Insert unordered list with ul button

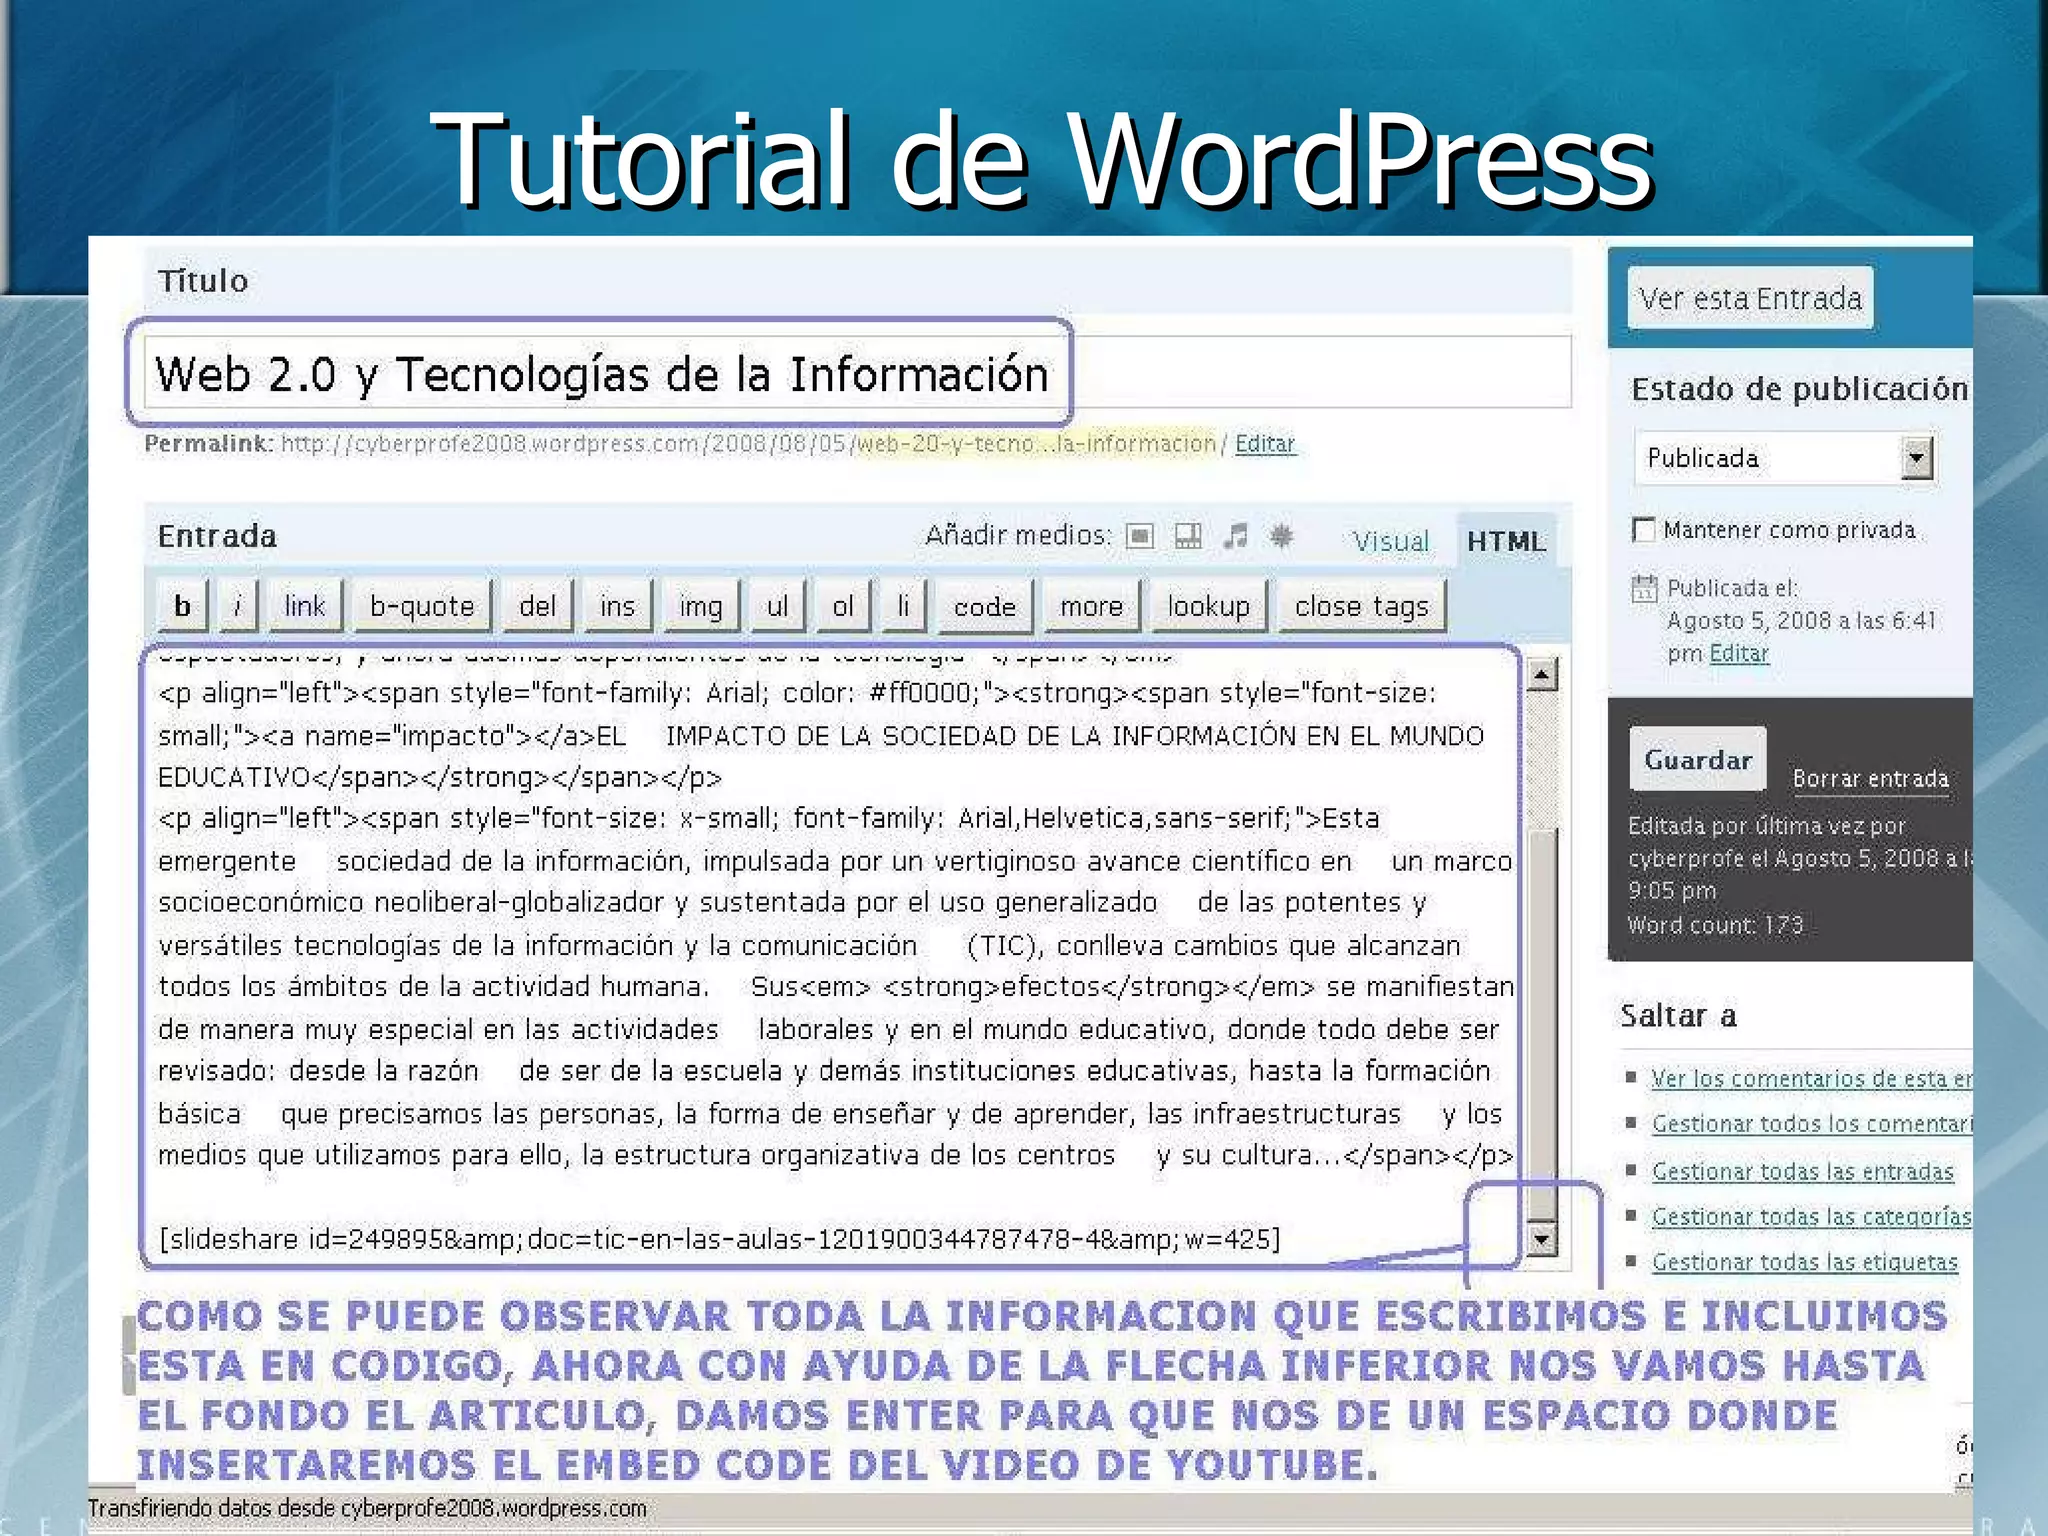click(777, 606)
